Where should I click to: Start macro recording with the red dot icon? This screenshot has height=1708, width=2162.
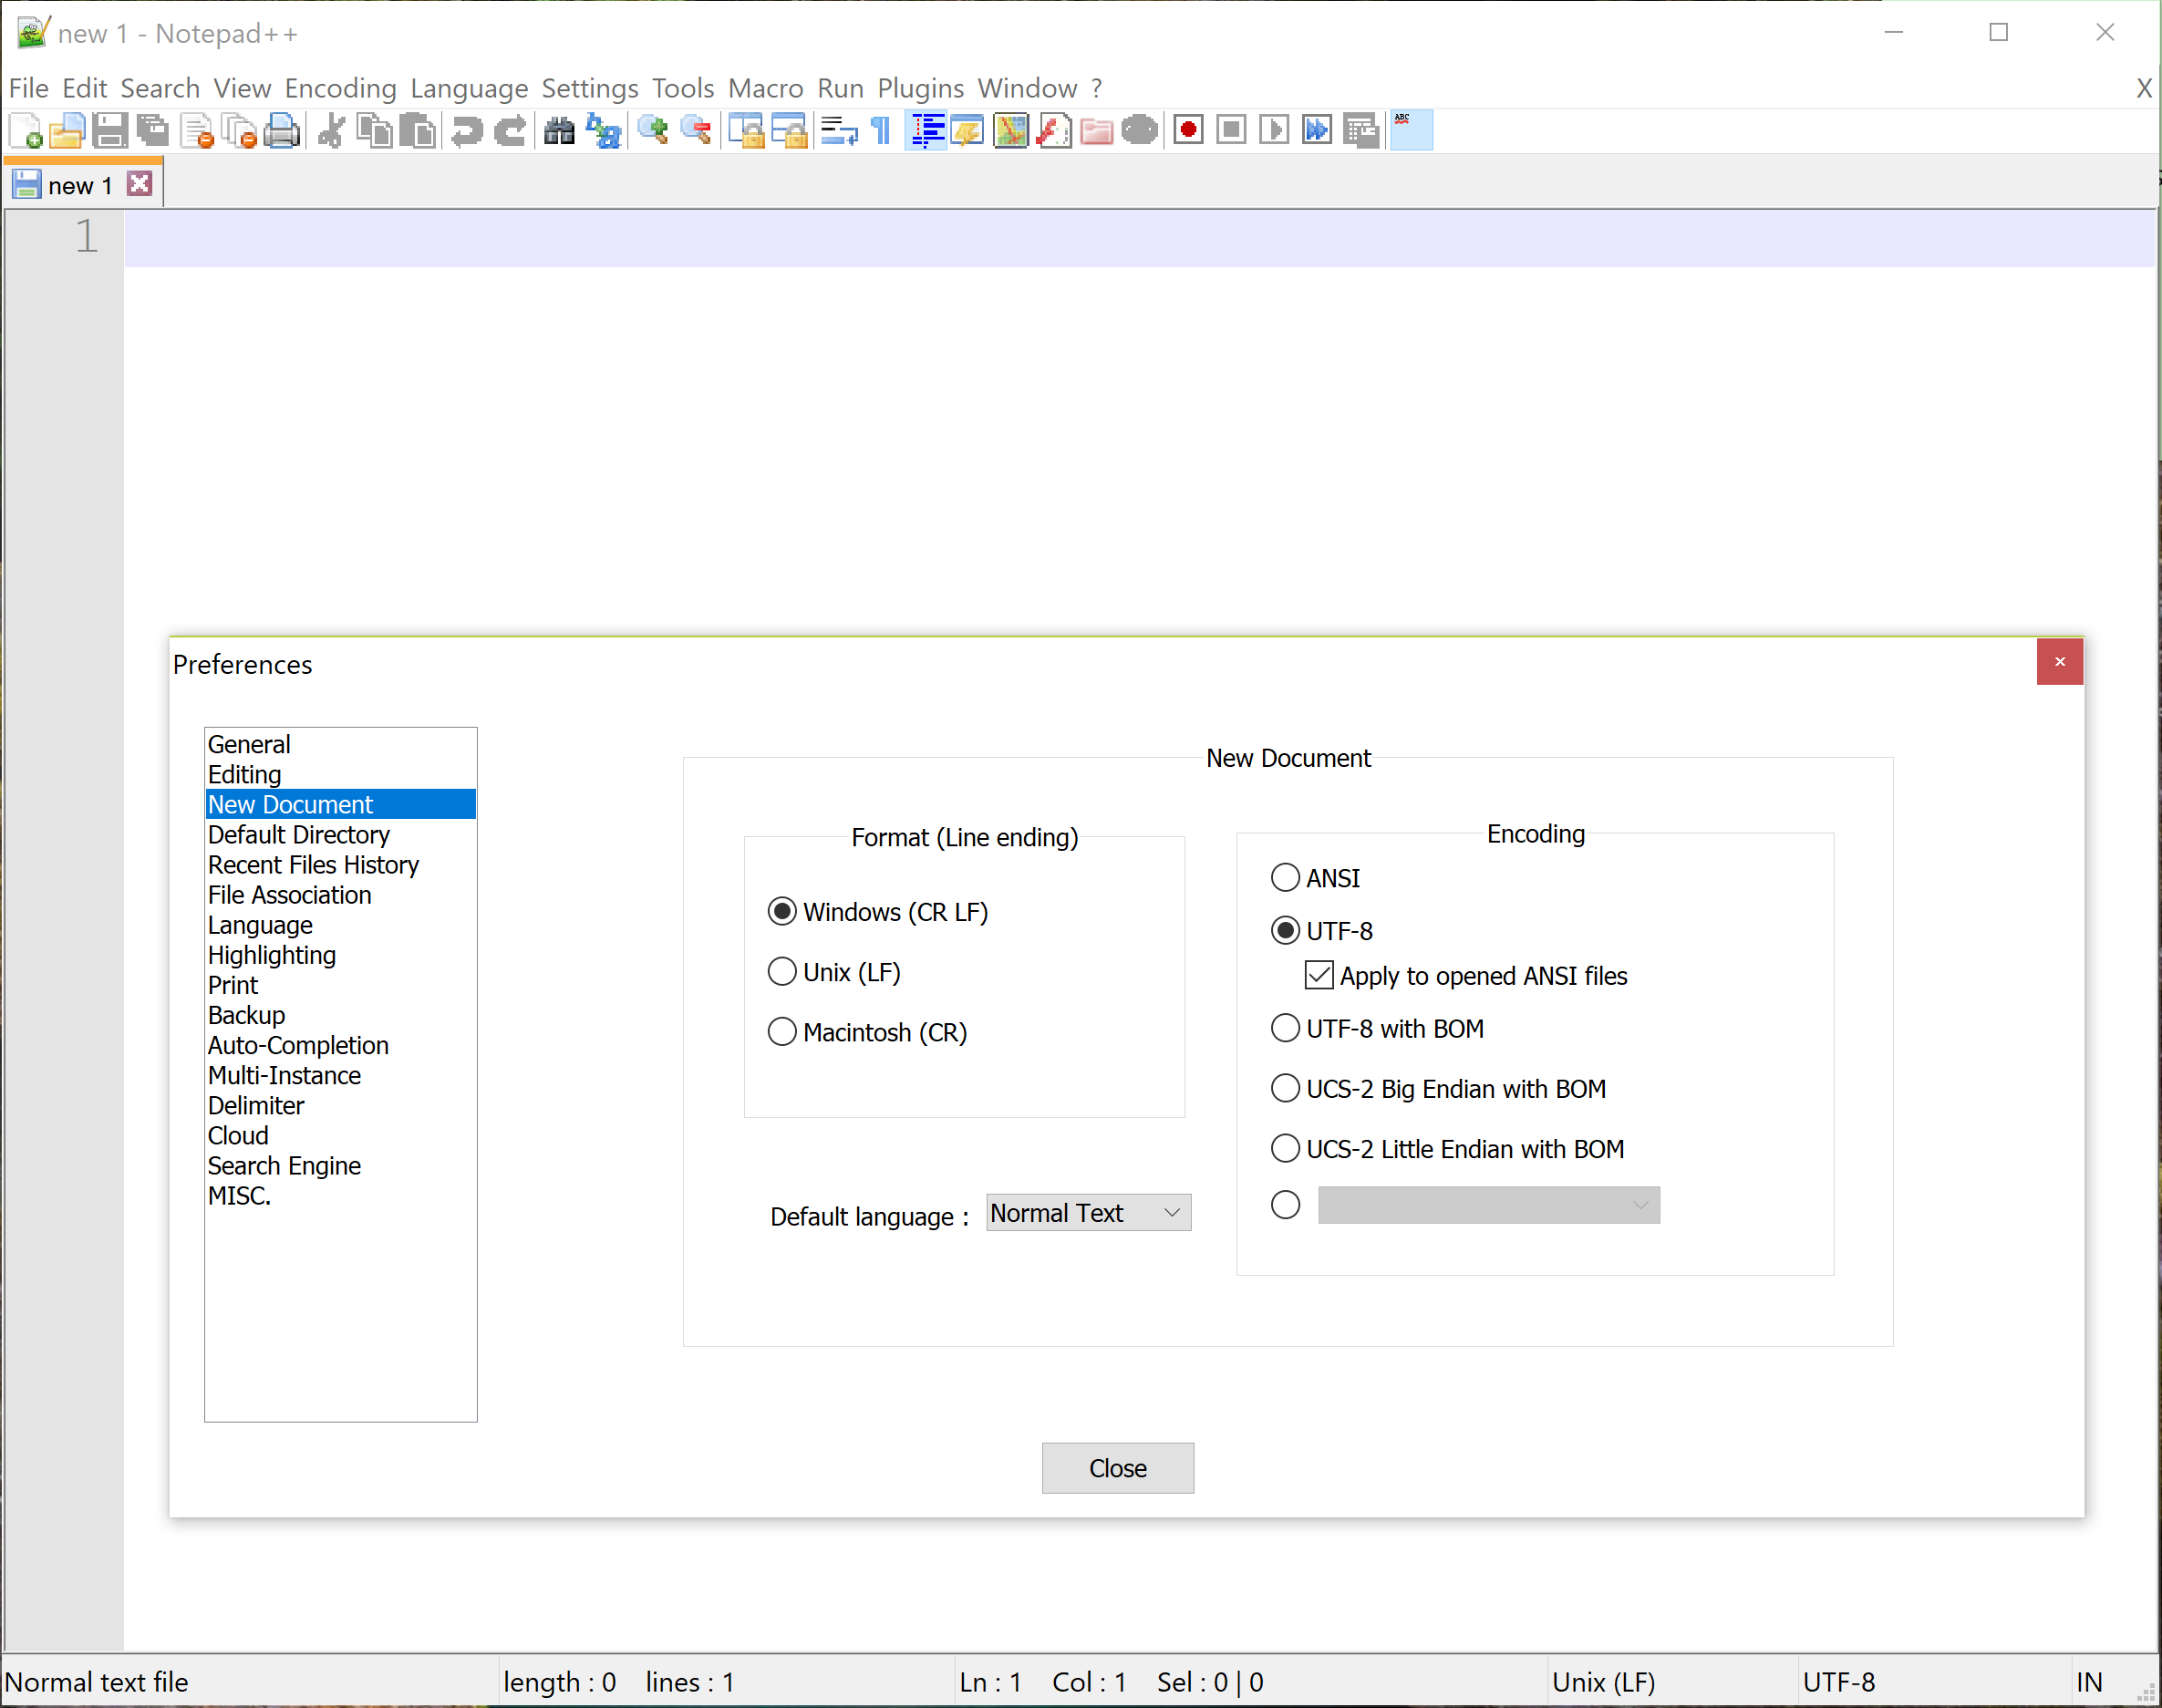(1188, 131)
